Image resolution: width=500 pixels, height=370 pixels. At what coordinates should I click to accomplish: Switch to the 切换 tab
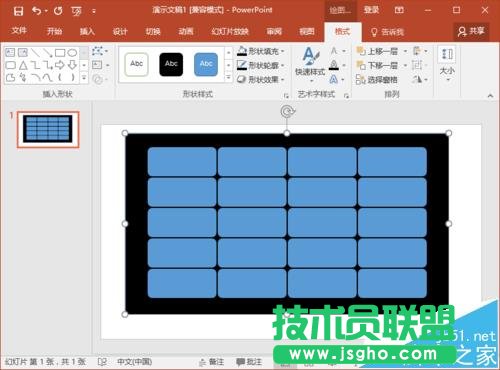tap(153, 32)
